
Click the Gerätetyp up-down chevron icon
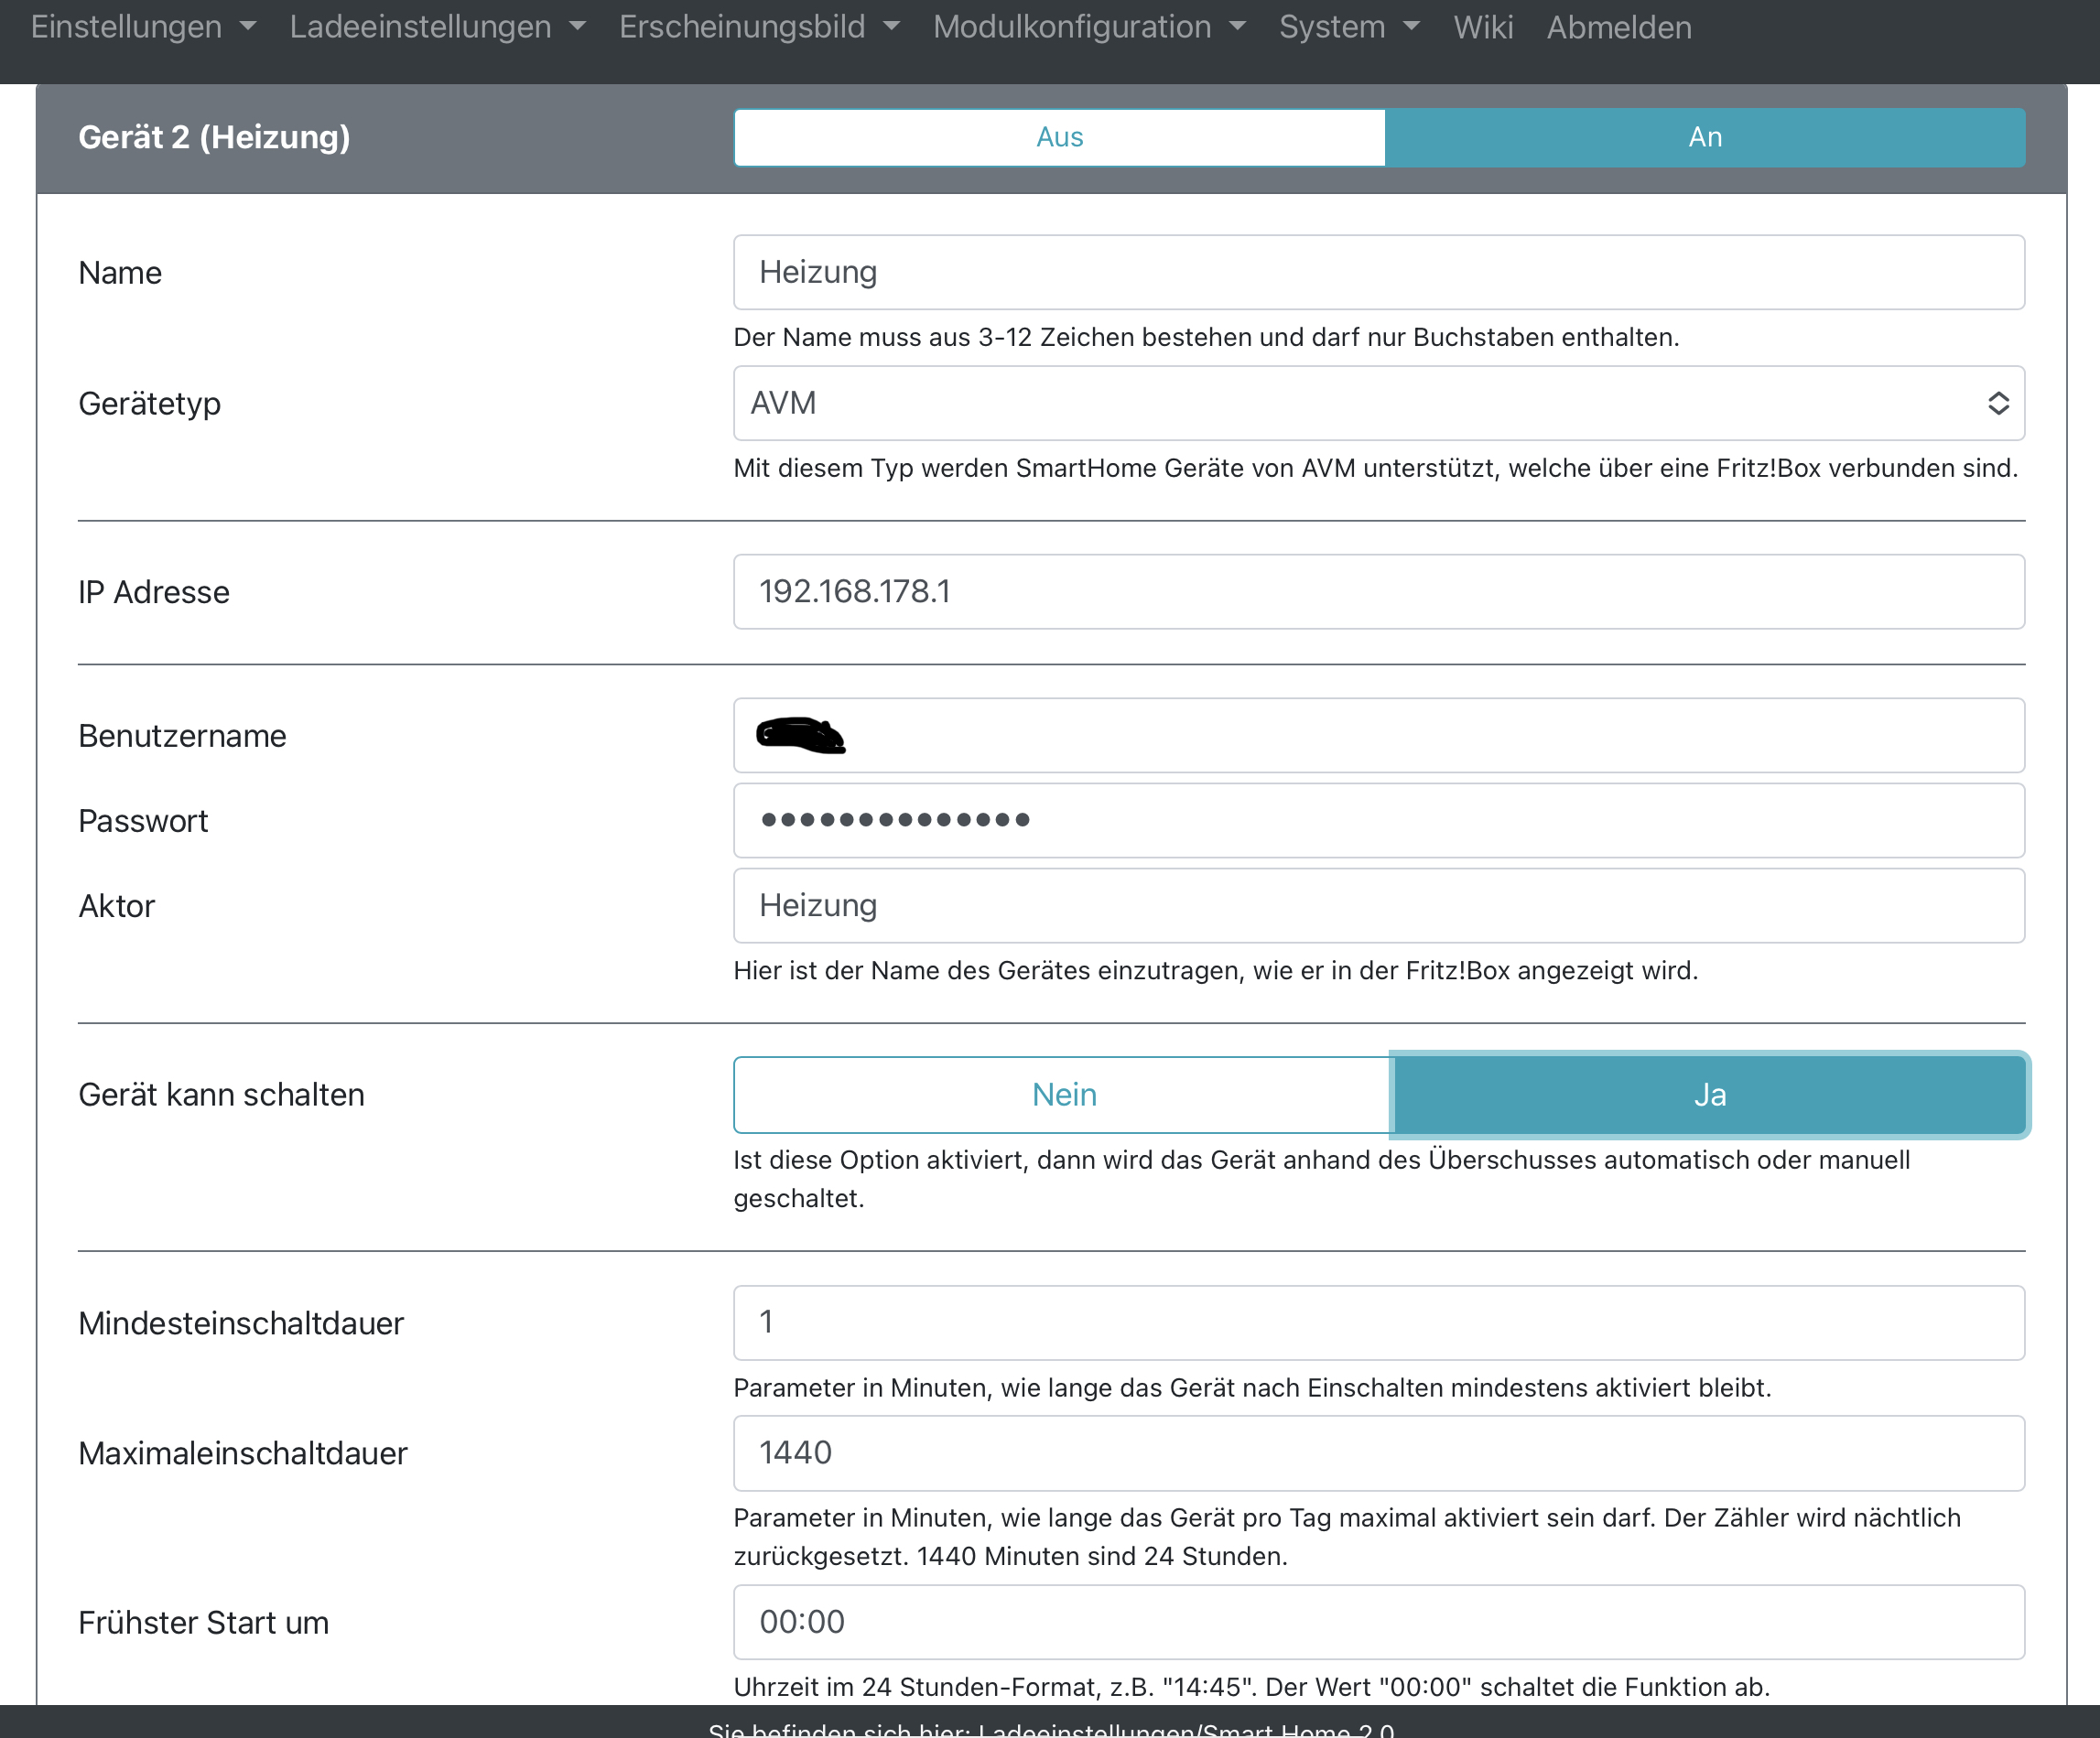tap(1997, 403)
